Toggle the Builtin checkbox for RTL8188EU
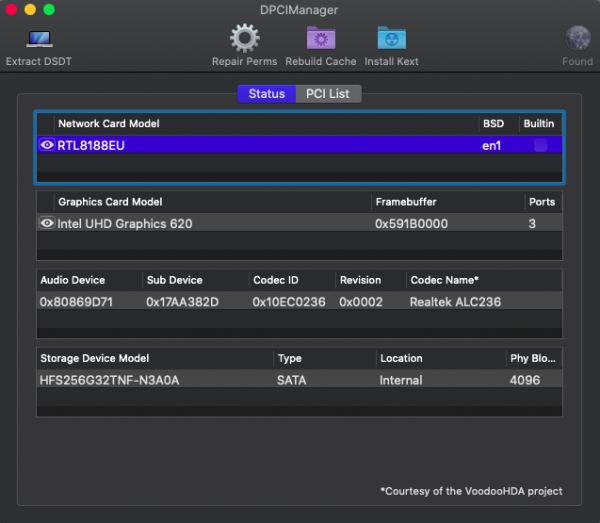This screenshot has width=600, height=523. coord(540,145)
